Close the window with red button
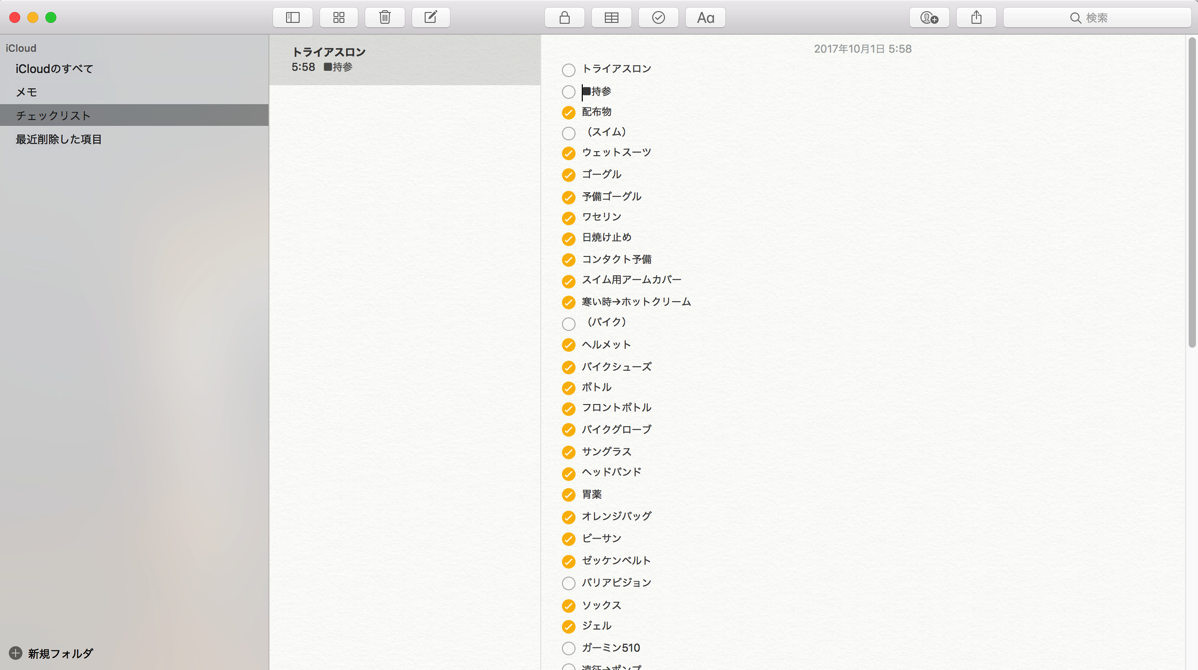The height and width of the screenshot is (670, 1198). [x=15, y=18]
